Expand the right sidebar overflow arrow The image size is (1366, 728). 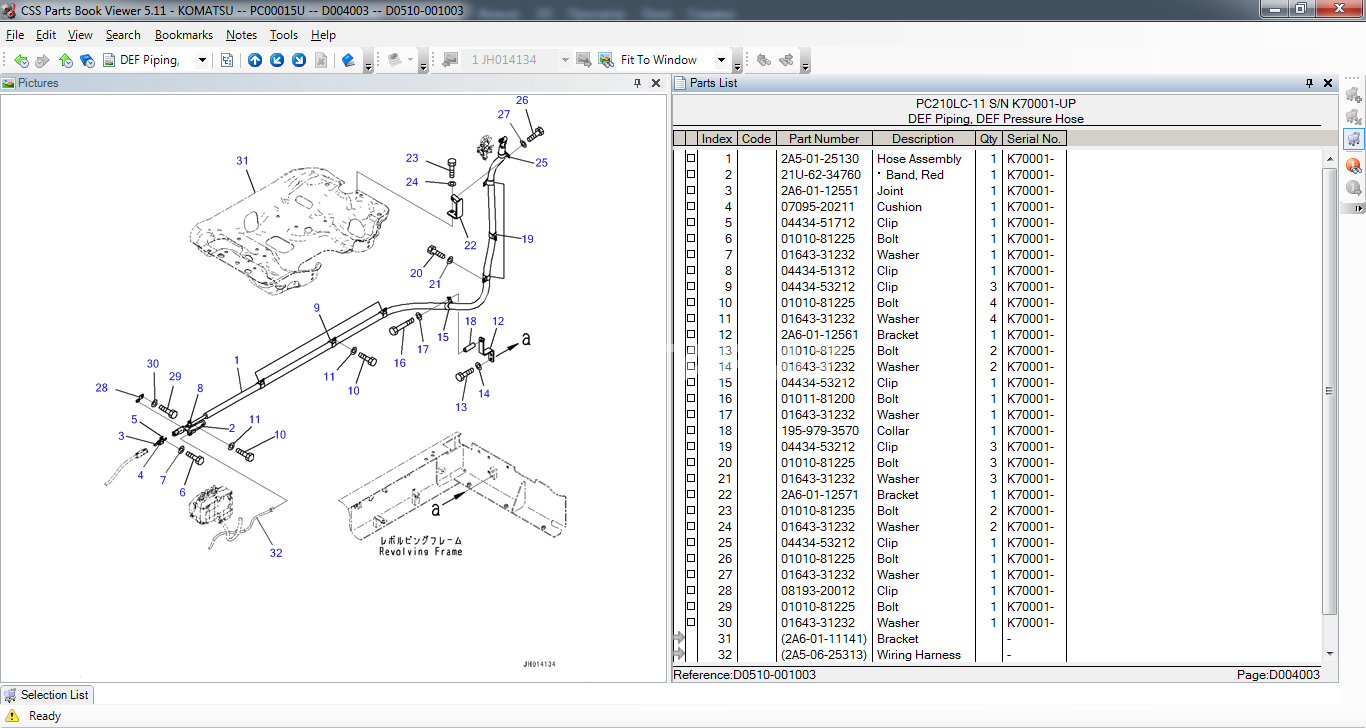point(1354,208)
